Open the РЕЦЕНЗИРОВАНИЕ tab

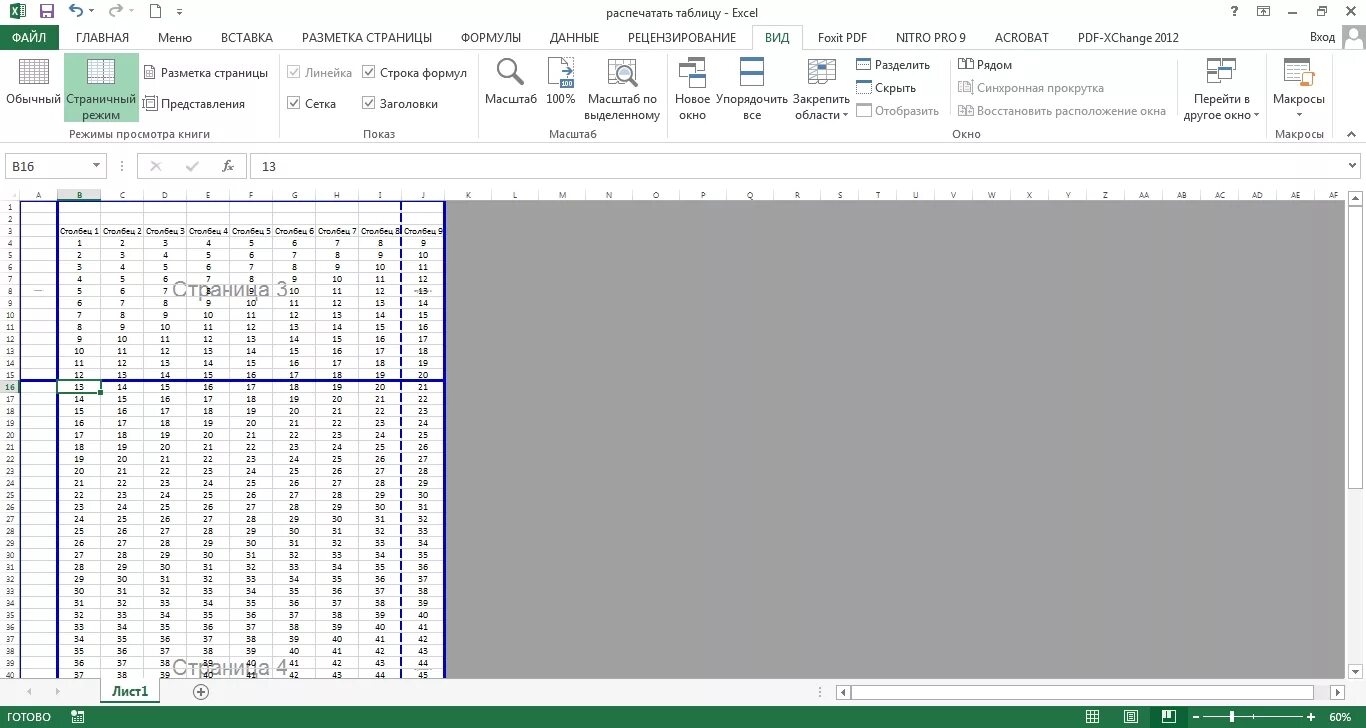pos(682,38)
